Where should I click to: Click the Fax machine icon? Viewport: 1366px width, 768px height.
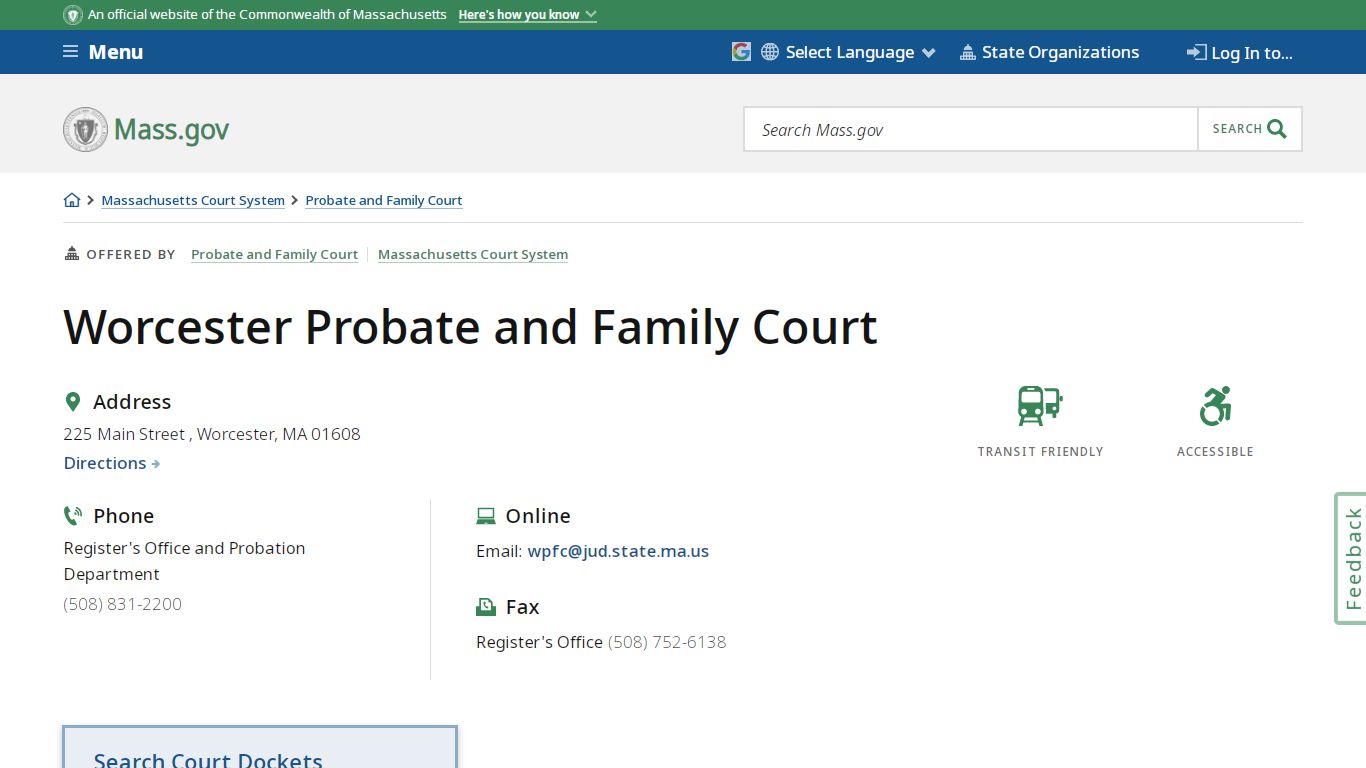[x=486, y=607]
